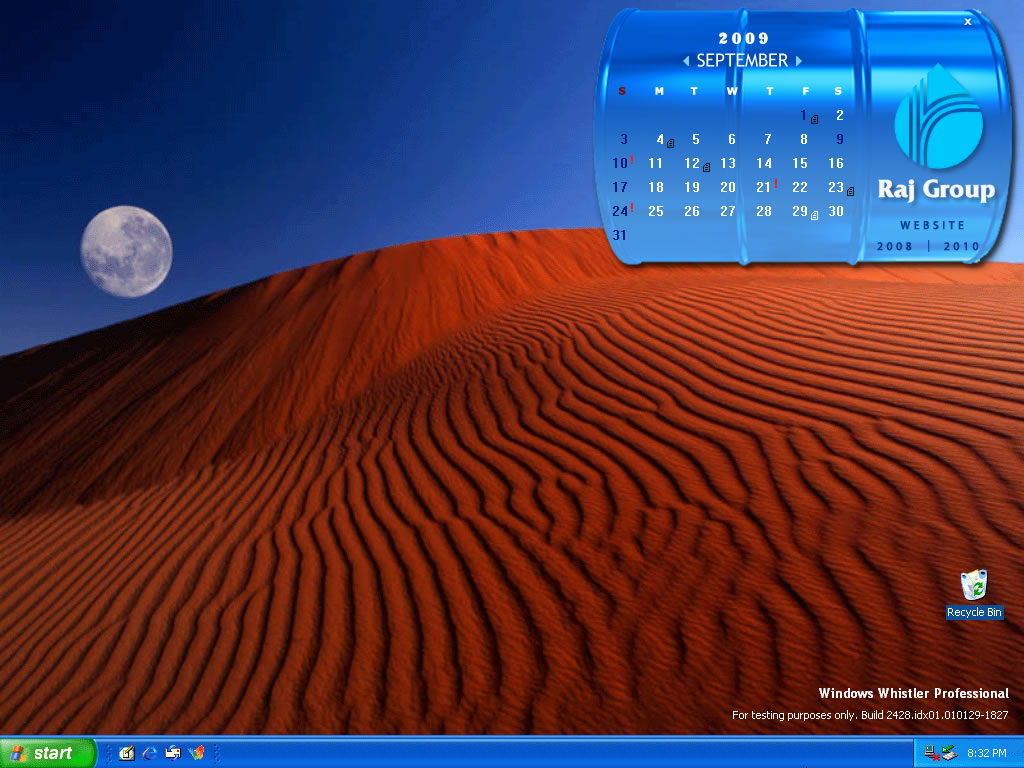Open the MSN butterfly quick launch icon
1024x768 pixels.
pyautogui.click(x=196, y=753)
